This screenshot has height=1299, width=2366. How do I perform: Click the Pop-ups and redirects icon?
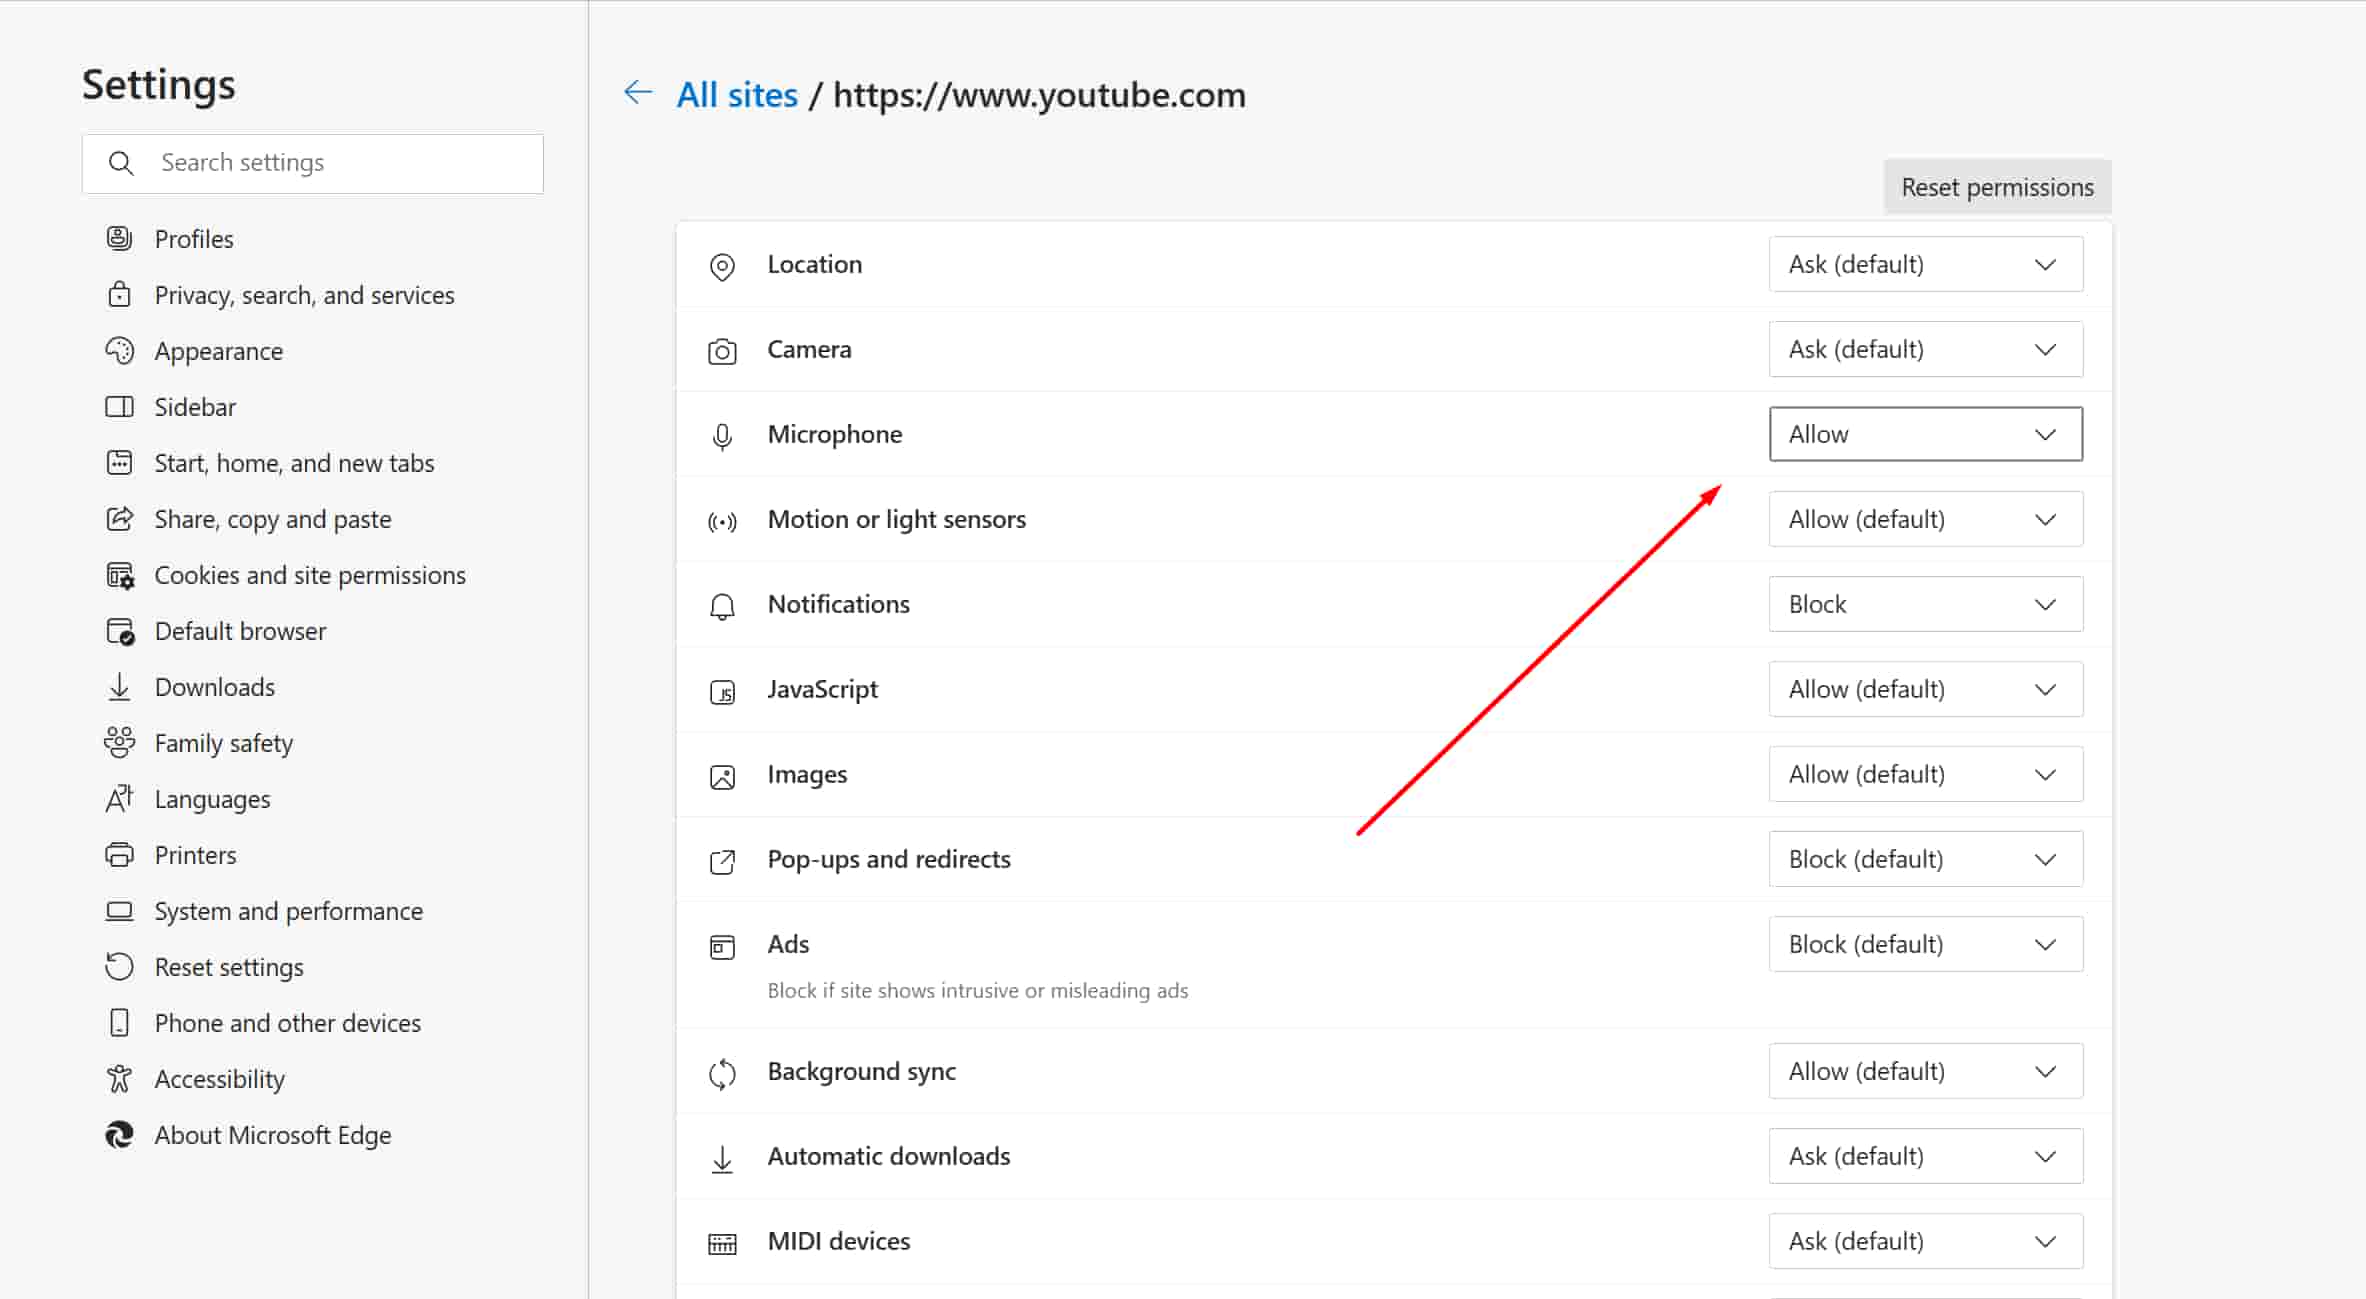[722, 861]
